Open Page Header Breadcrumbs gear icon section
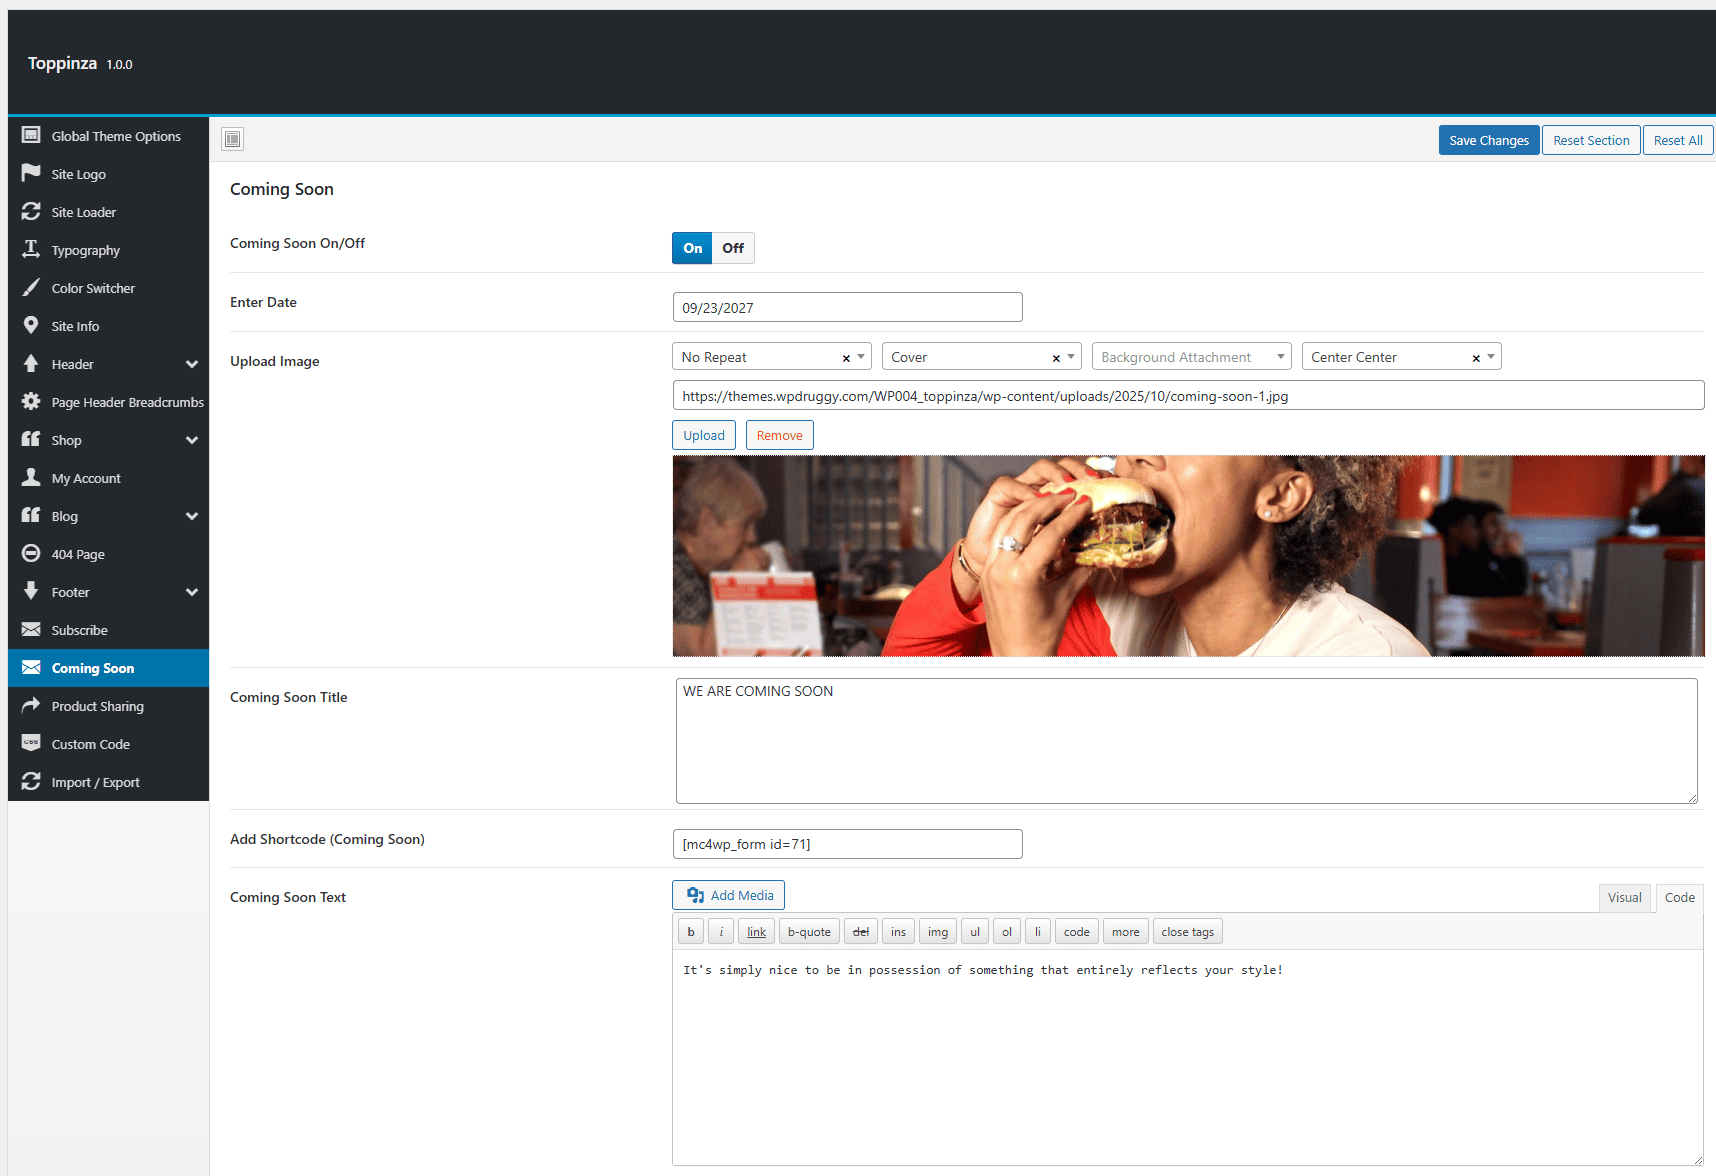The image size is (1716, 1176). pos(31,401)
